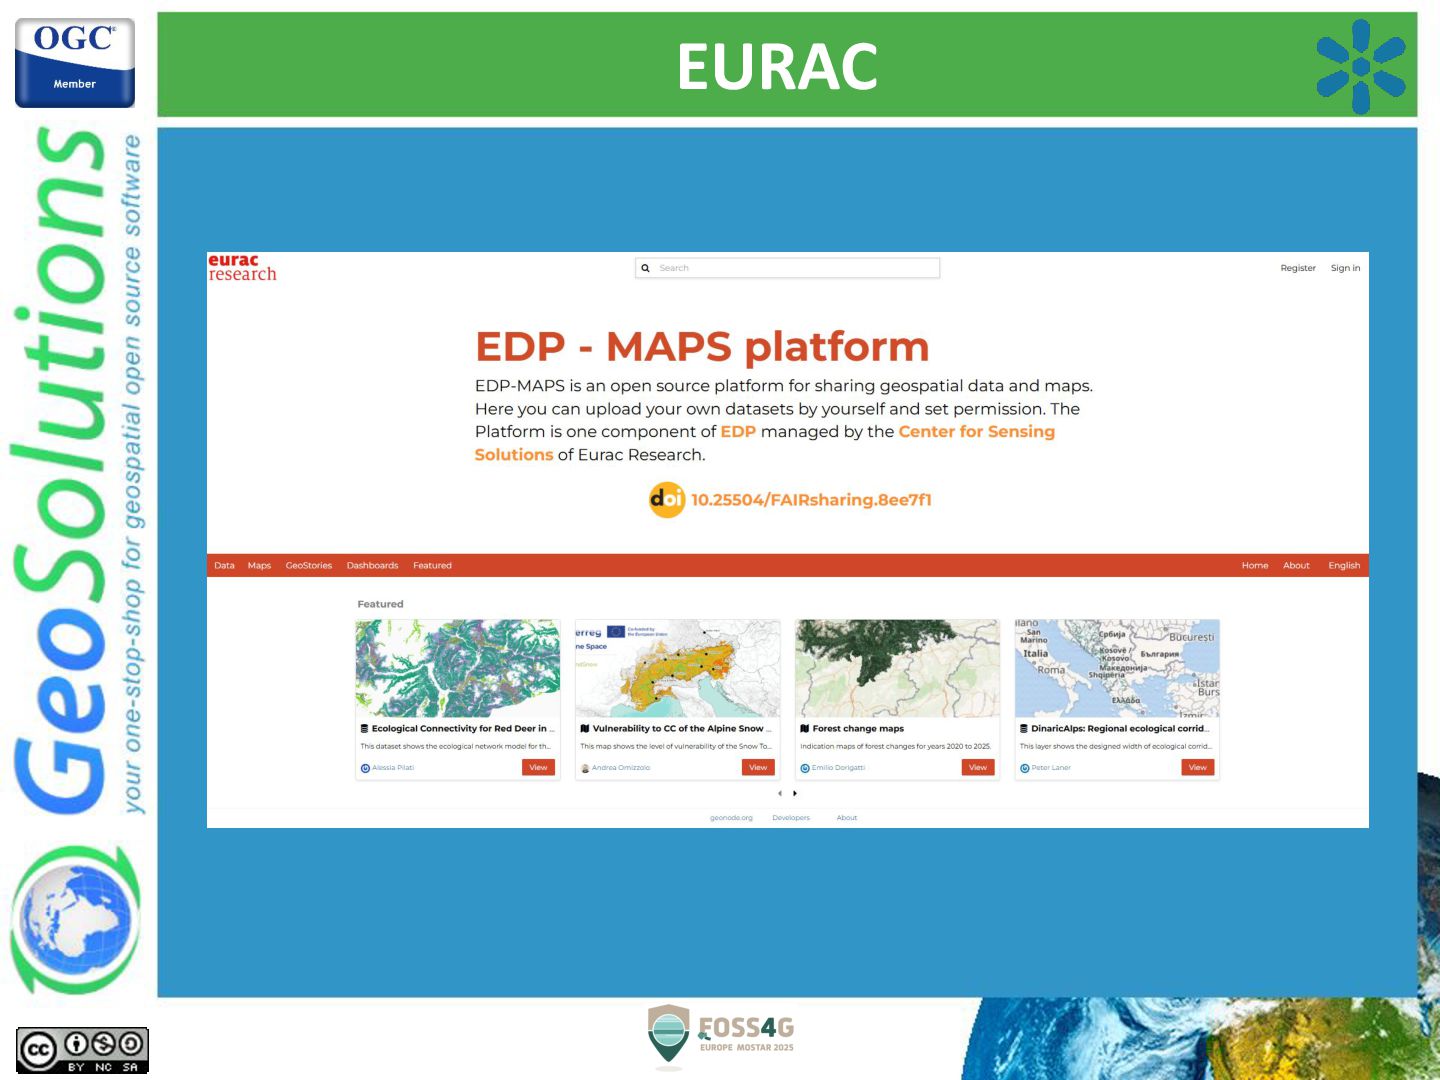This screenshot has height=1080, width=1440.
Task: Select 'Indication maps of forest changes' description text
Action: click(896, 746)
